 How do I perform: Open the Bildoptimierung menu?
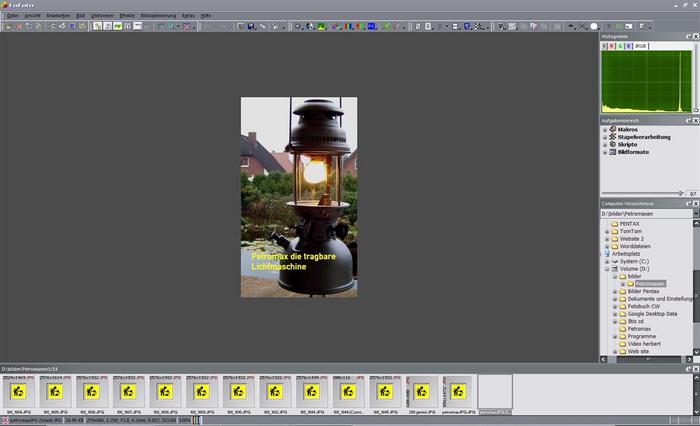[x=158, y=16]
